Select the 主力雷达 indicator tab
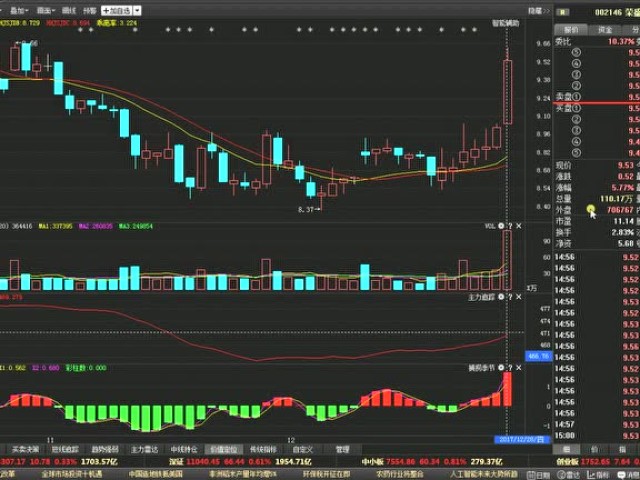The height and width of the screenshot is (480, 640). click(144, 449)
